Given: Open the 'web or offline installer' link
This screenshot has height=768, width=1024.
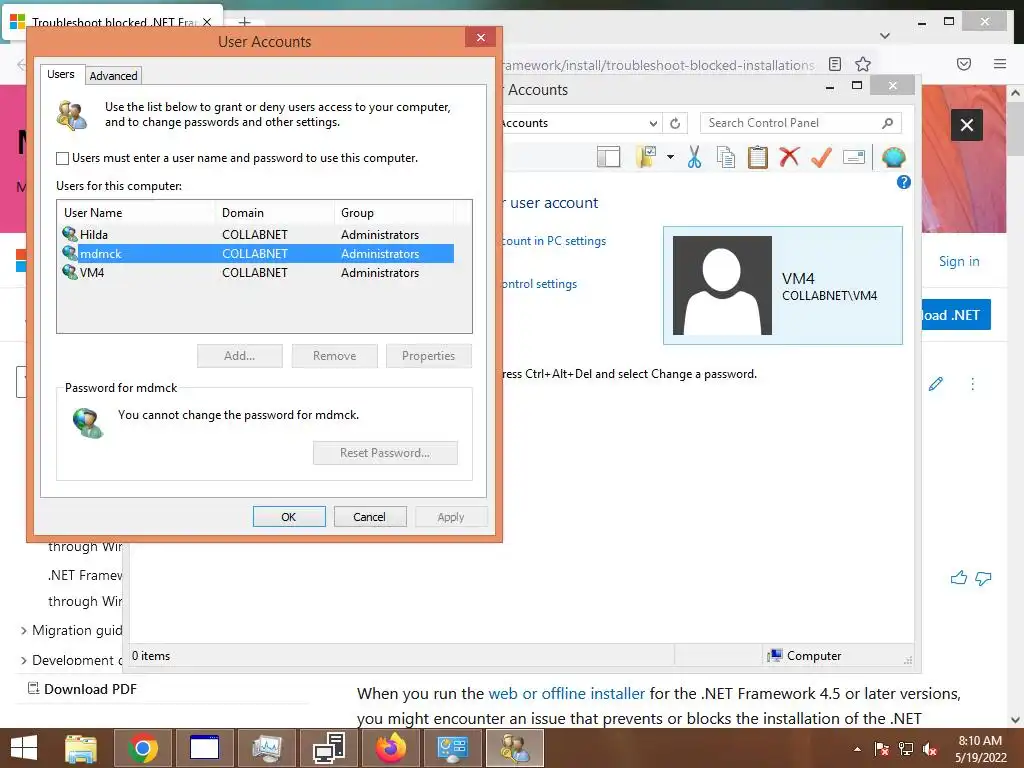Looking at the screenshot, I should click(x=566, y=694).
